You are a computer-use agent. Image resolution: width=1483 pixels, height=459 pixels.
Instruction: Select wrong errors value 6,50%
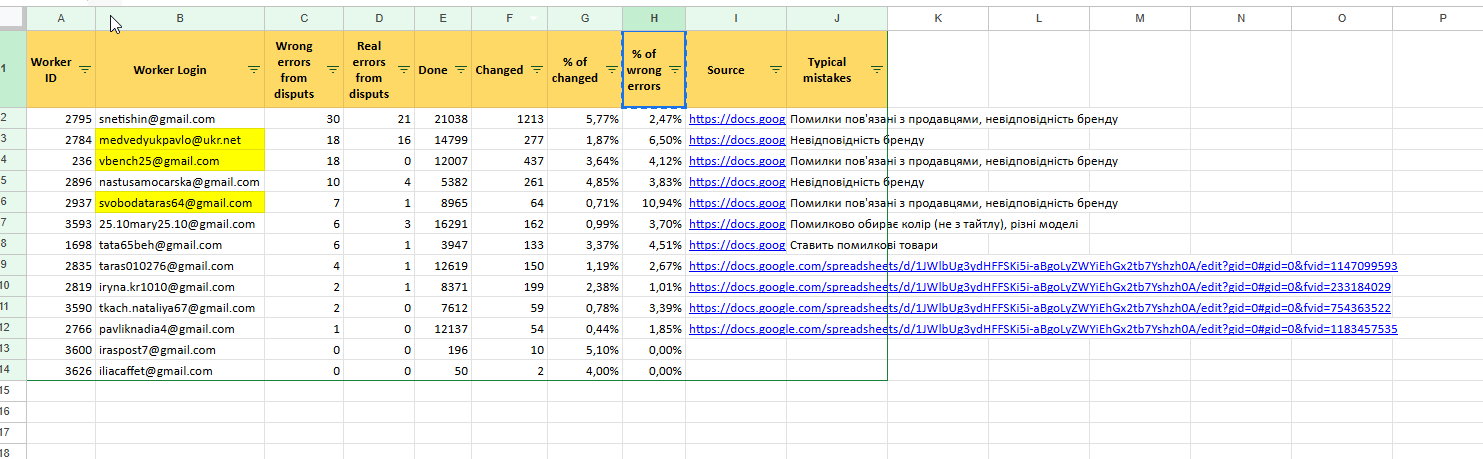pyautogui.click(x=654, y=140)
